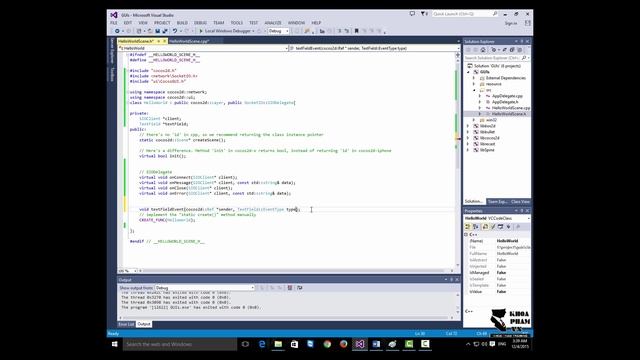Close the HelloWorldScene.h tab
The image size is (640, 360).
pos(164,41)
